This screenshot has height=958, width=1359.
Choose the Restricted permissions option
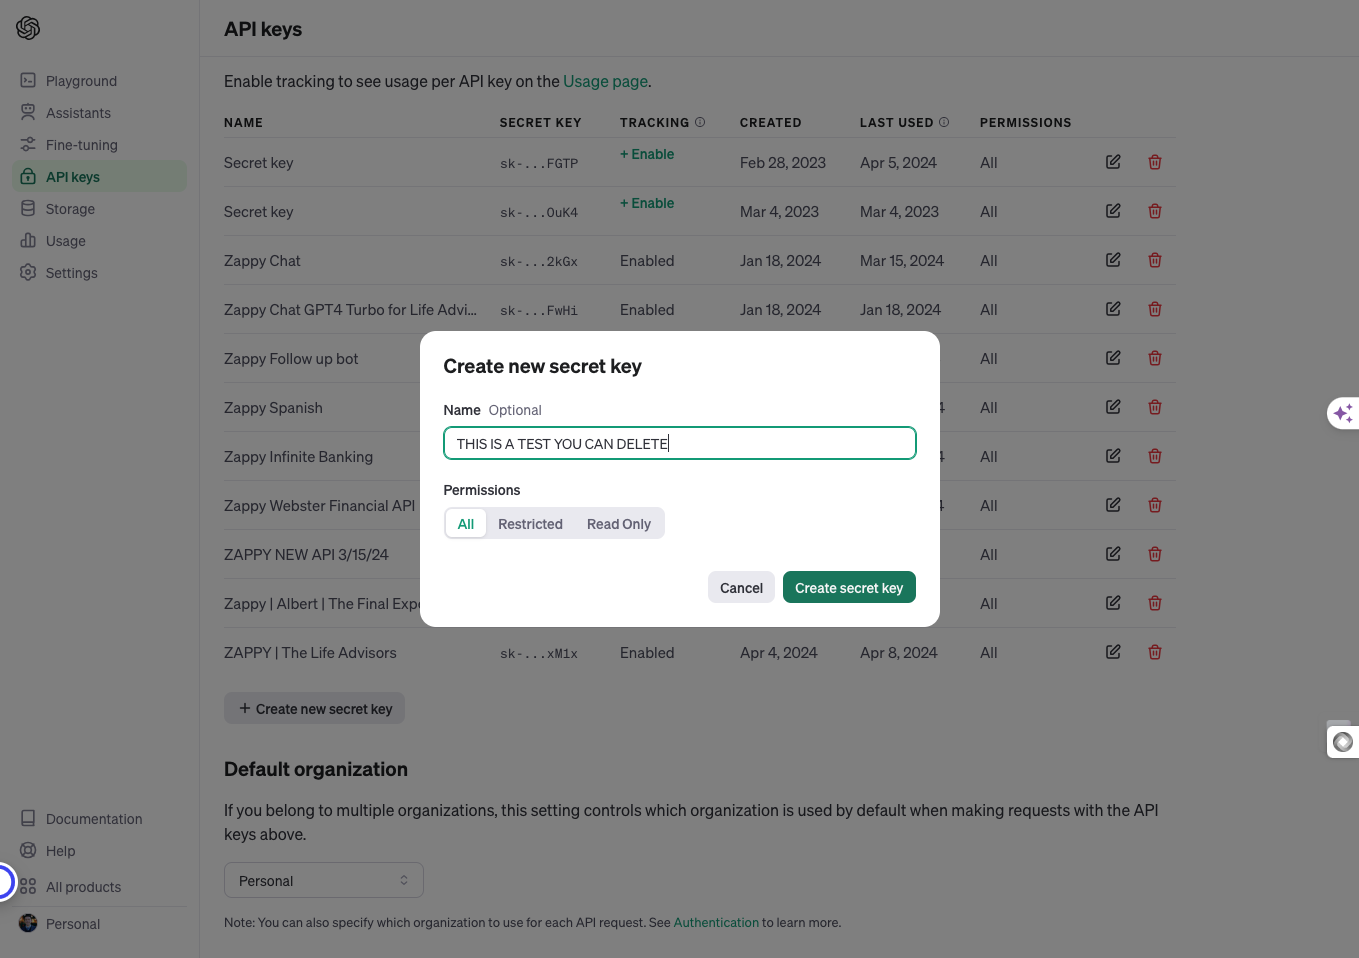(530, 524)
